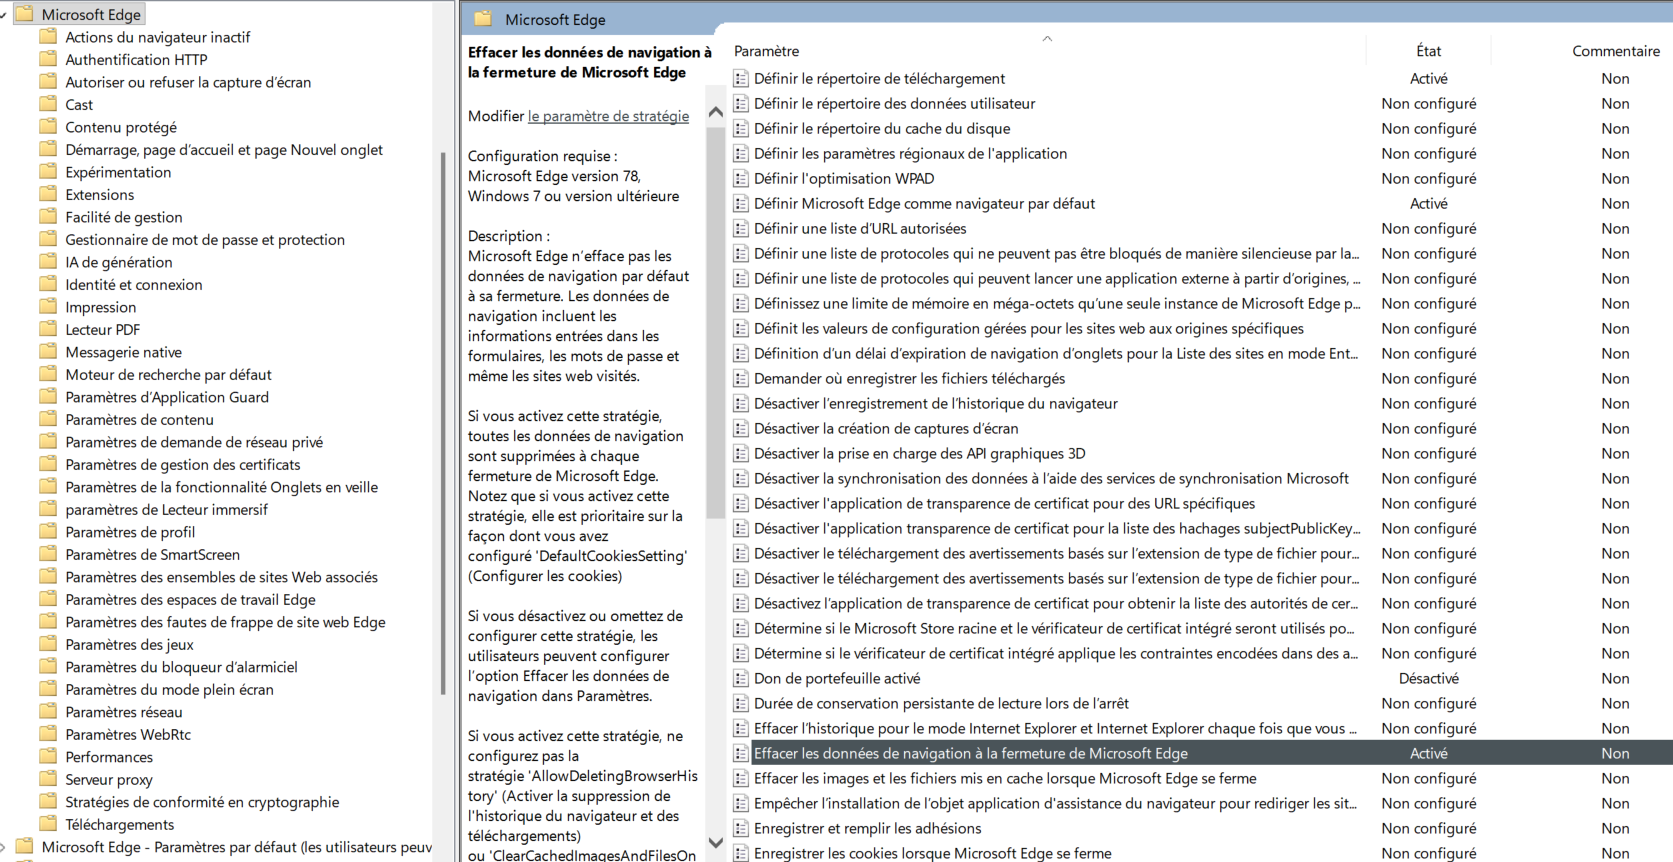Collapse the Microsoft Edge tree node

(3, 15)
